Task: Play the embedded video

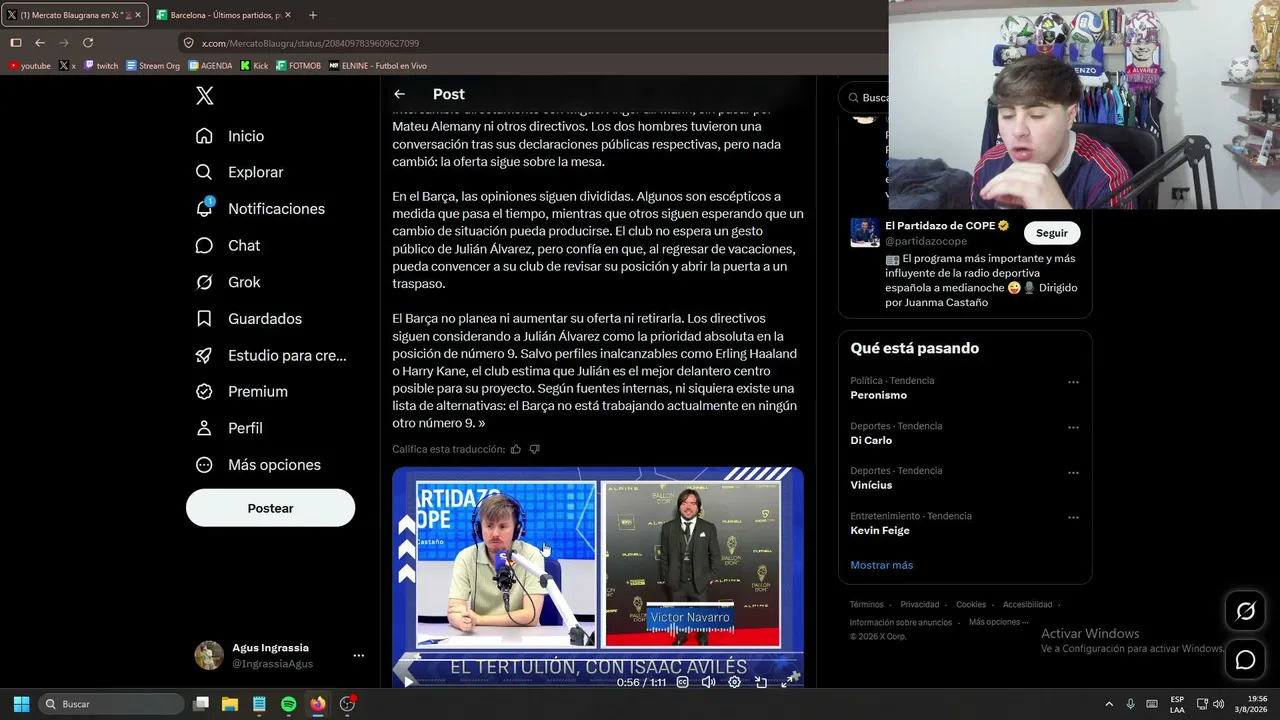Action: [408, 682]
